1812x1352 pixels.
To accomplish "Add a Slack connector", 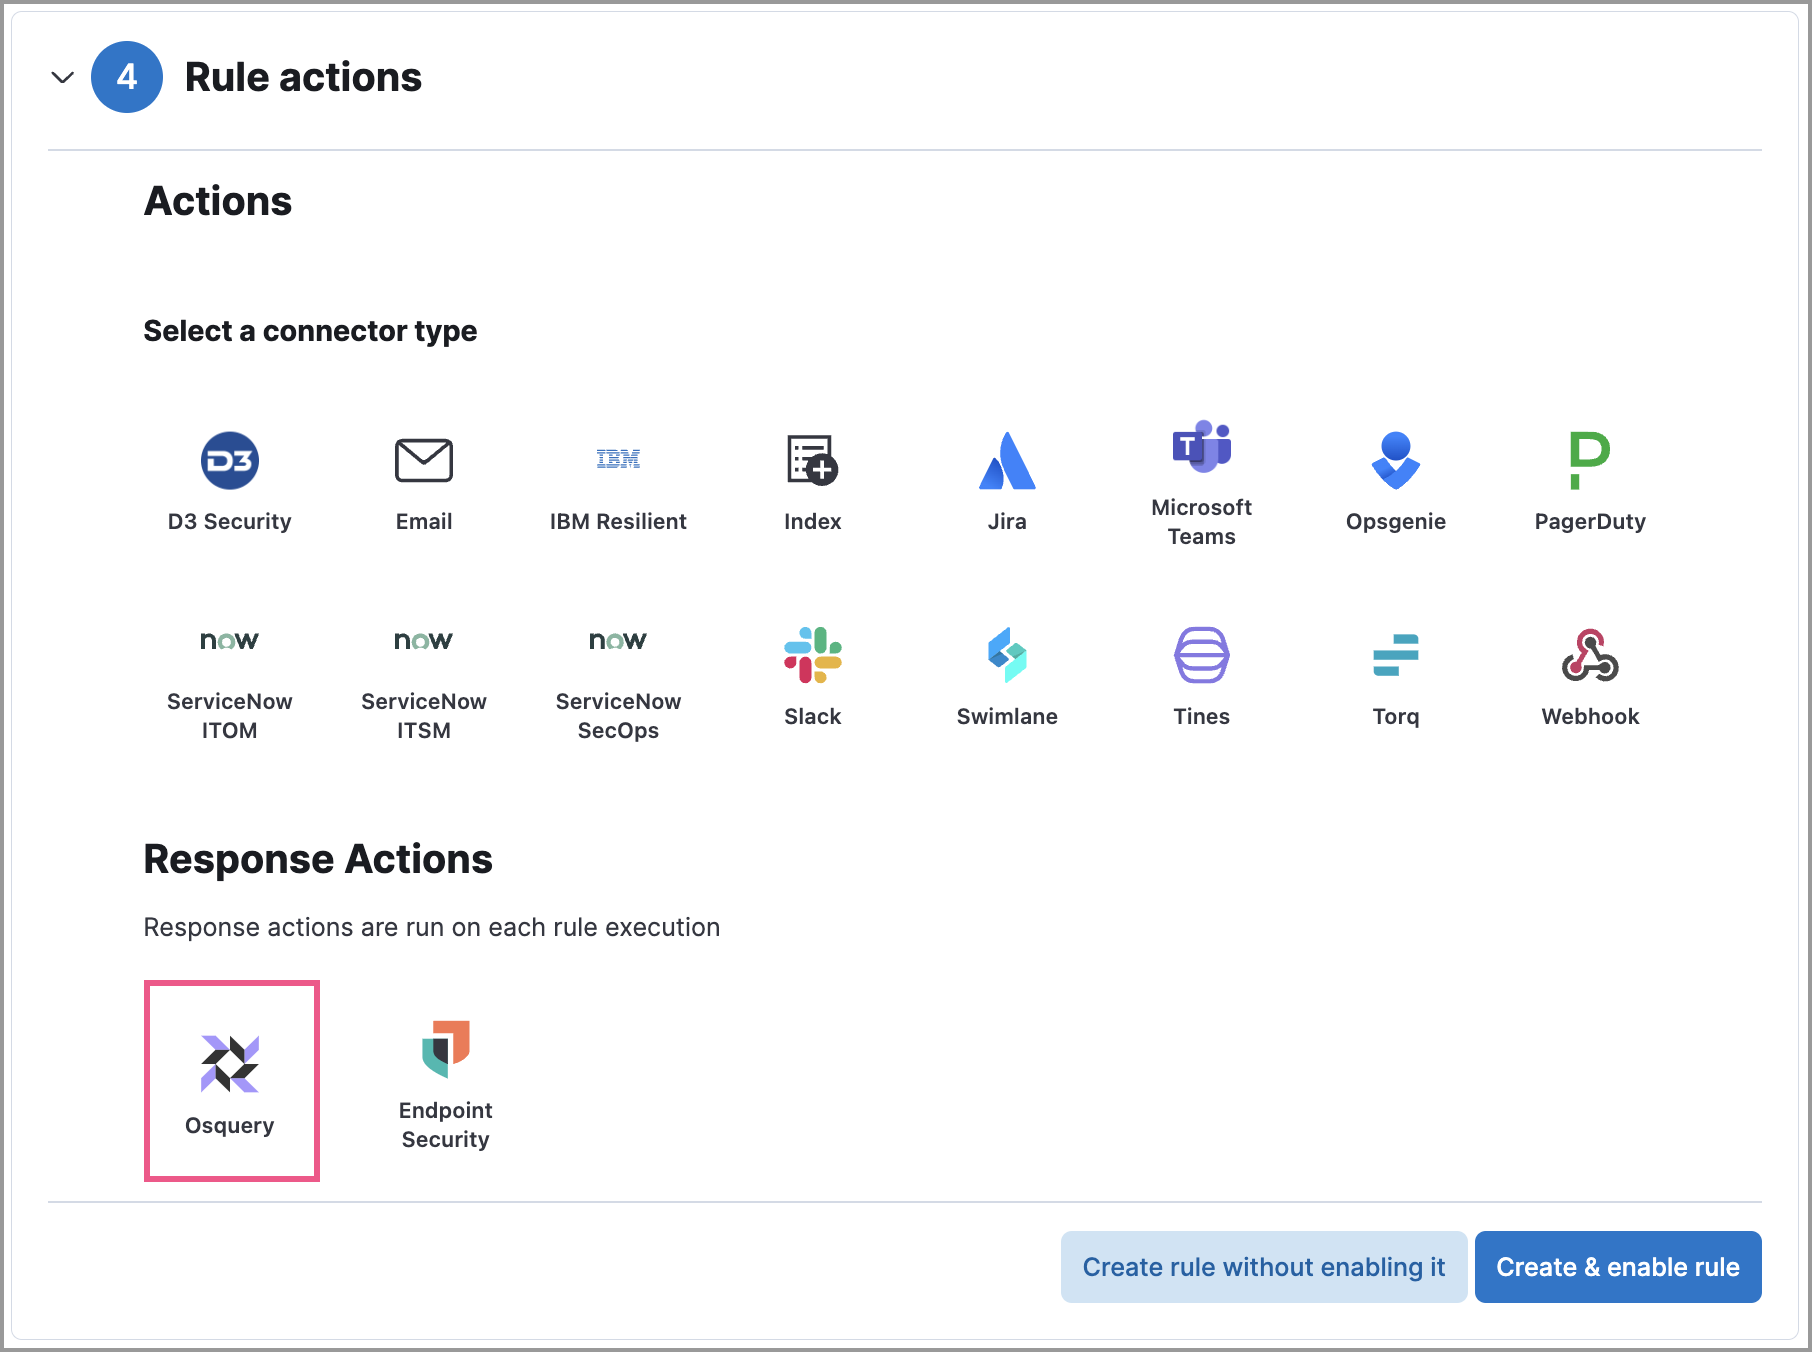I will (x=812, y=676).
